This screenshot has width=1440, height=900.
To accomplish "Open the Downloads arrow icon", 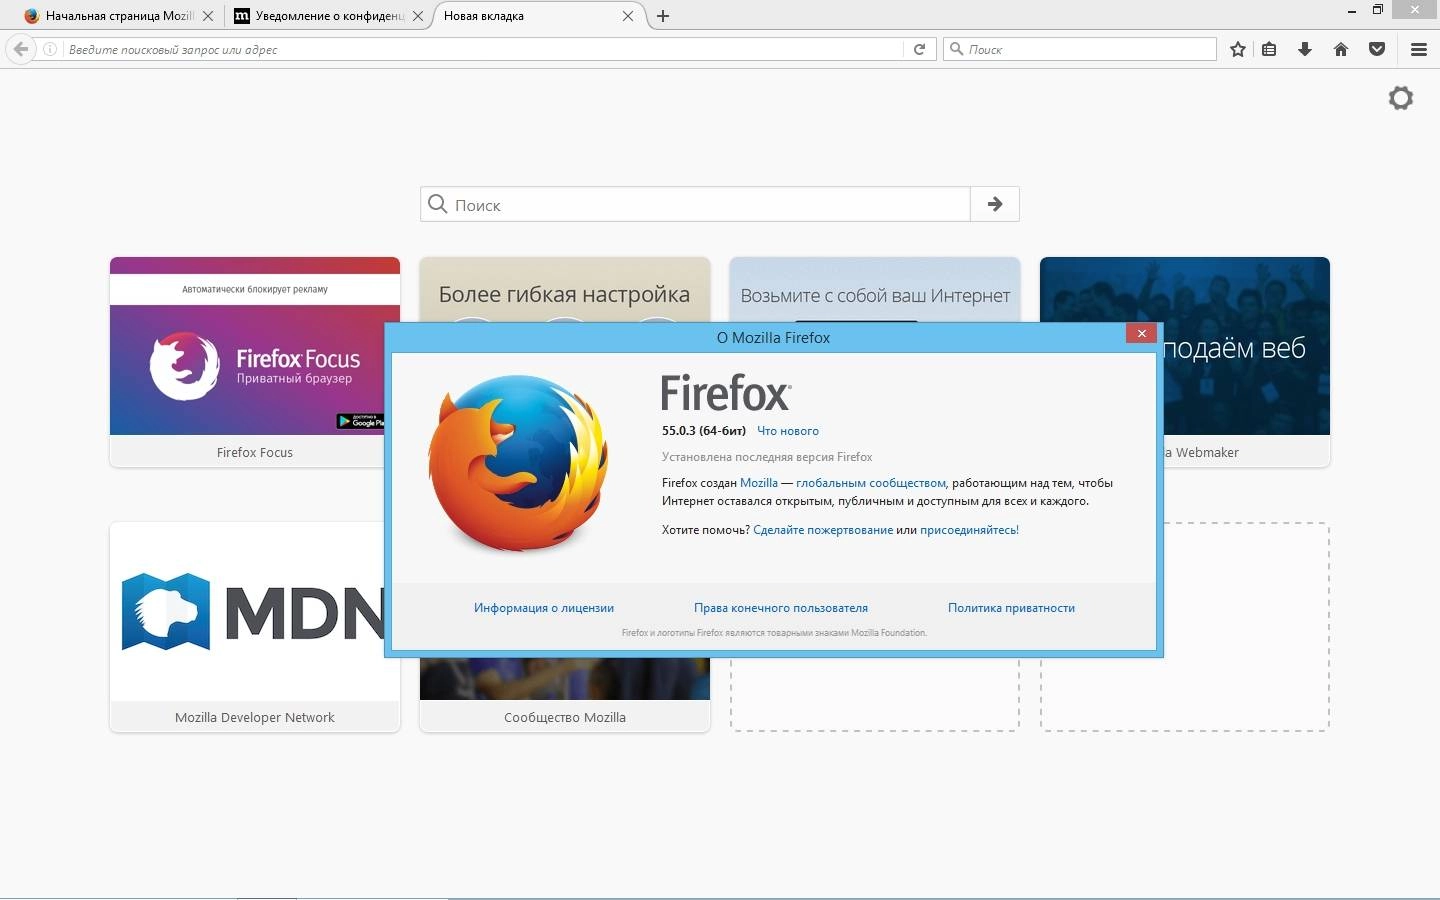I will [x=1305, y=49].
